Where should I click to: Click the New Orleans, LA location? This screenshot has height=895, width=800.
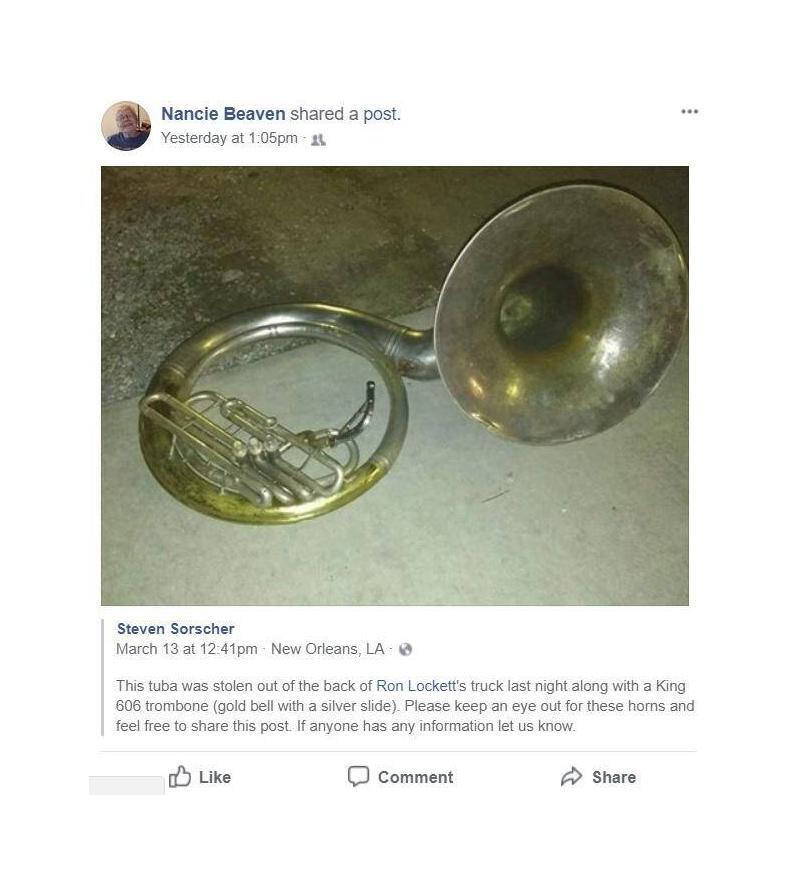[328, 649]
